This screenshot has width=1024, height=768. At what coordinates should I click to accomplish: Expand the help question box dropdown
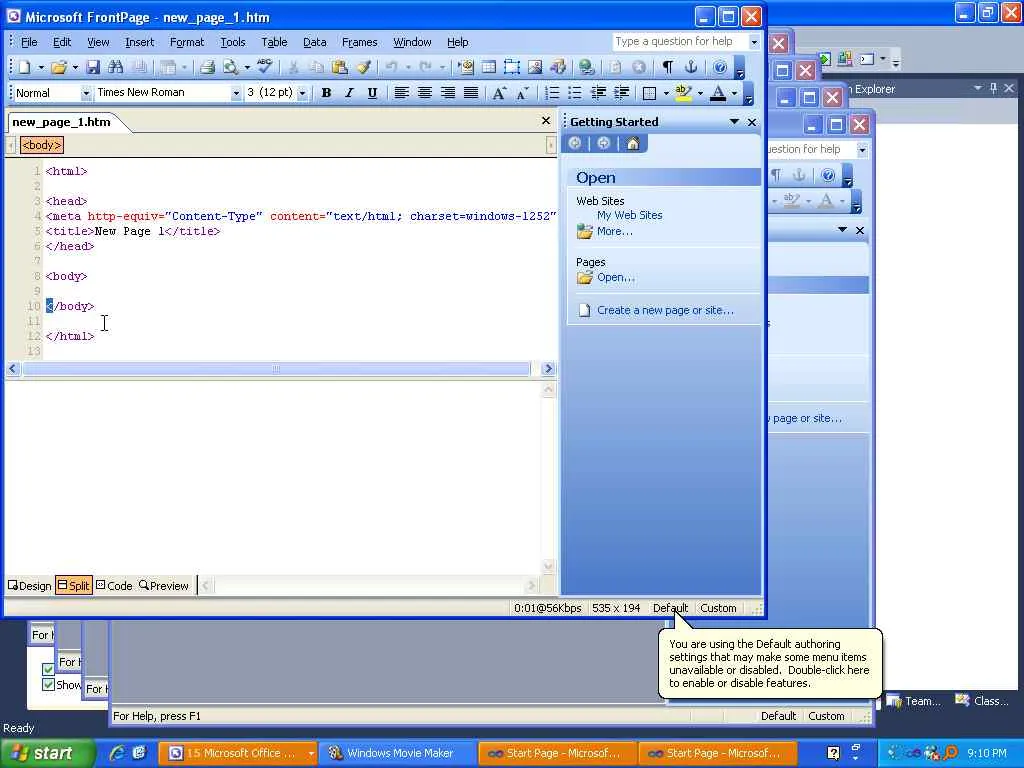(x=754, y=42)
